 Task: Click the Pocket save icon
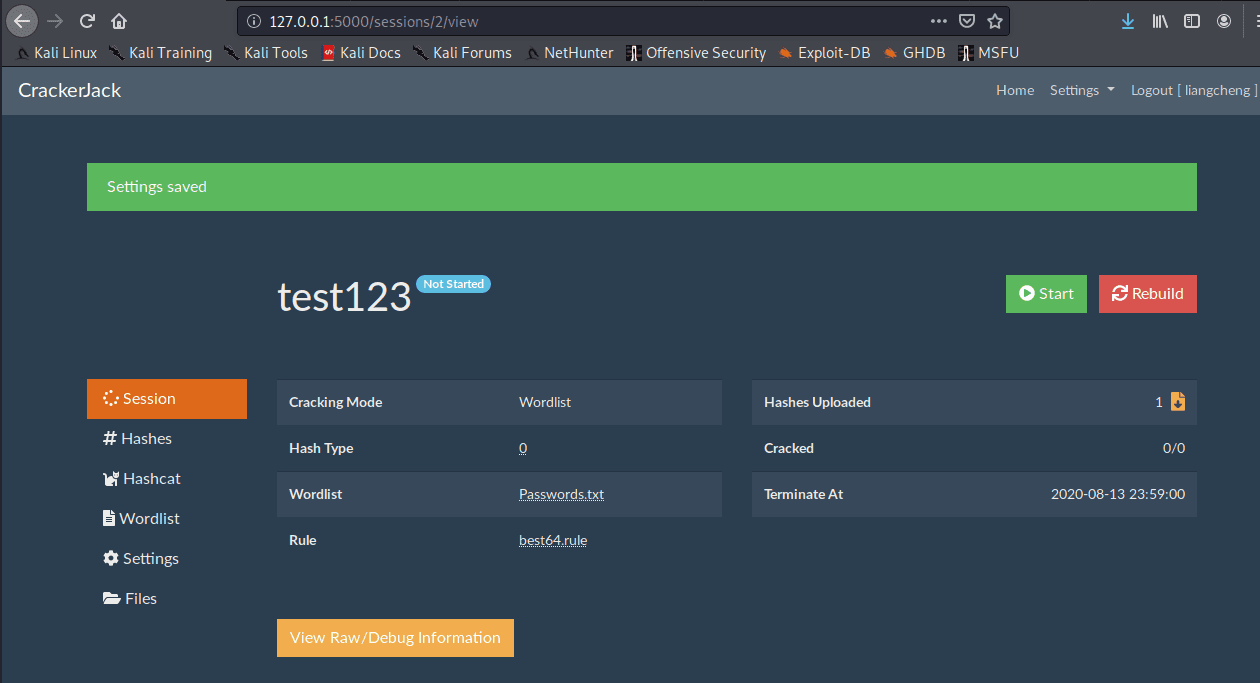click(x=966, y=21)
